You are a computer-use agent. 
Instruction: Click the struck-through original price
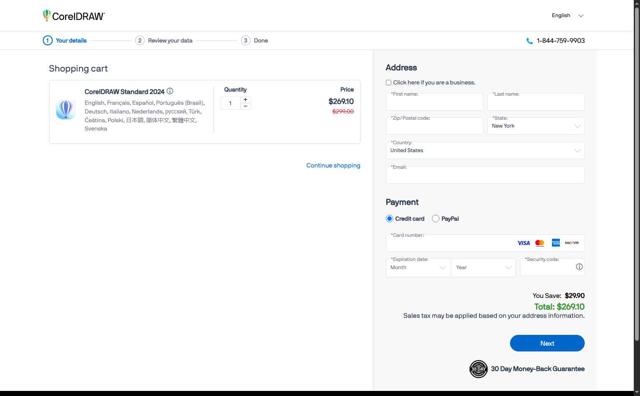(x=343, y=111)
